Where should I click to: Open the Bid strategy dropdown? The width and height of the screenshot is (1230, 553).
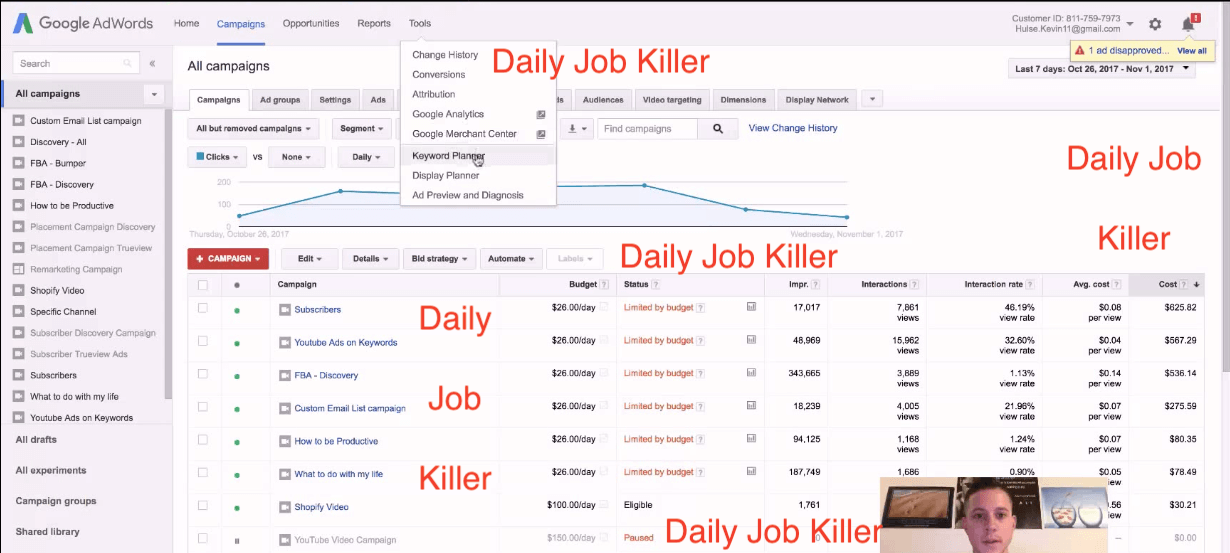(x=440, y=259)
